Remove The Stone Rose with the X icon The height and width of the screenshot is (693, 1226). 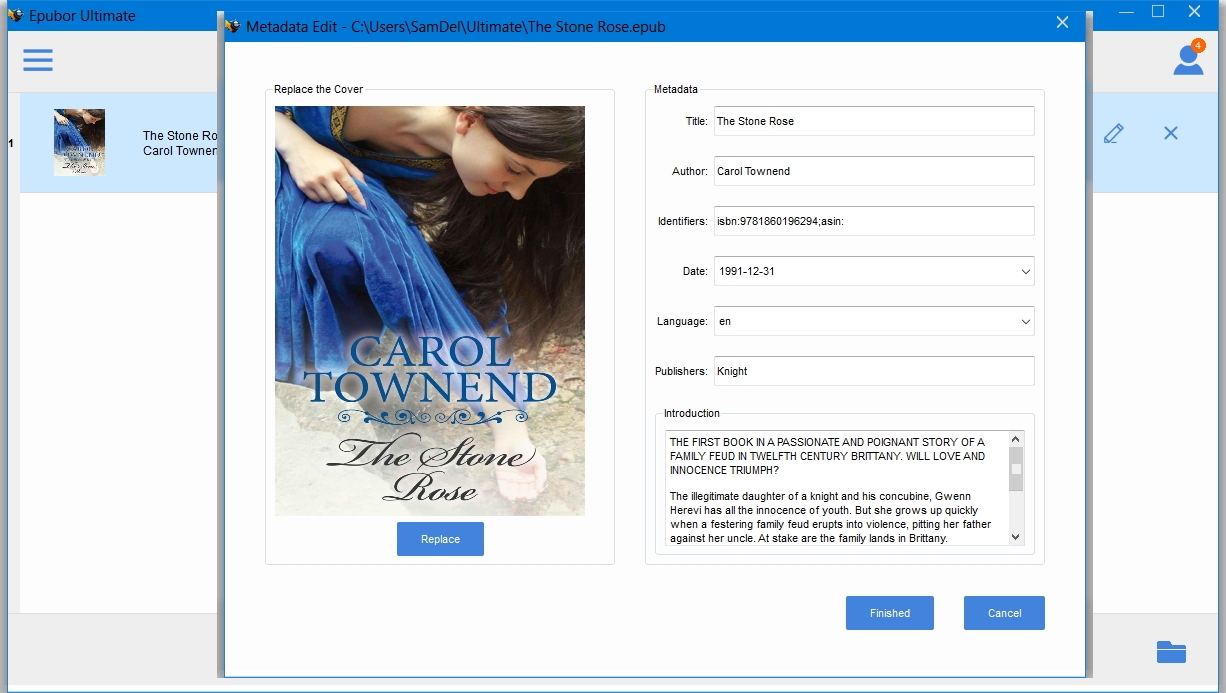click(x=1171, y=133)
